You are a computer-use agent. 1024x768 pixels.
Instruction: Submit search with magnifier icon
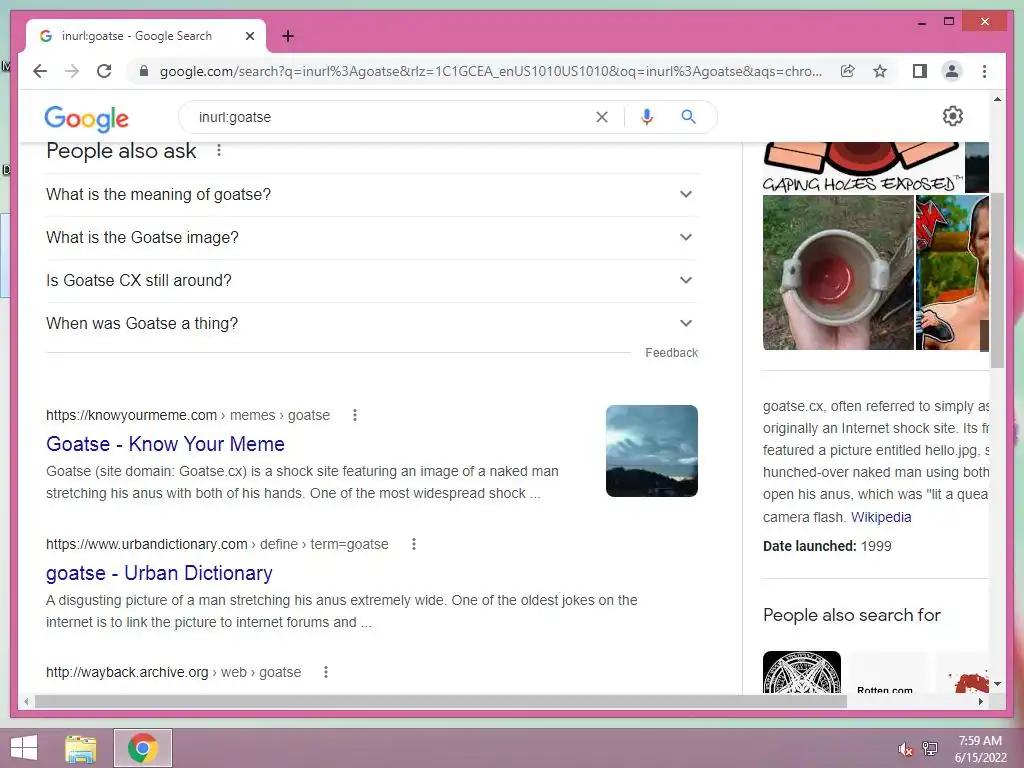tap(688, 117)
